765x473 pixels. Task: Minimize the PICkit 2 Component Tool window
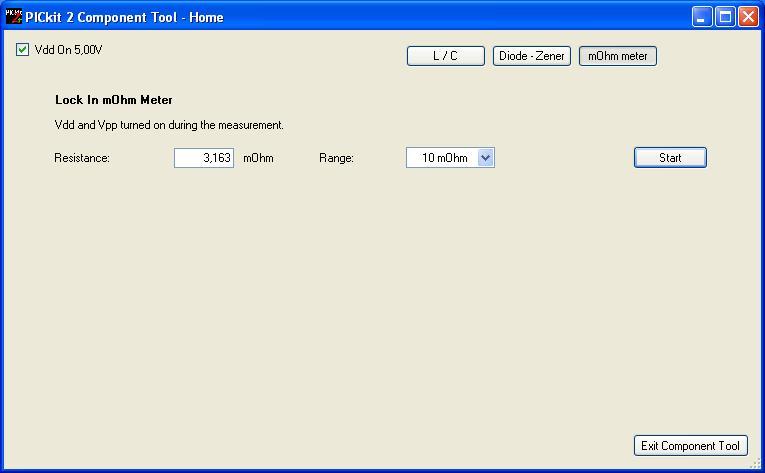(x=702, y=17)
